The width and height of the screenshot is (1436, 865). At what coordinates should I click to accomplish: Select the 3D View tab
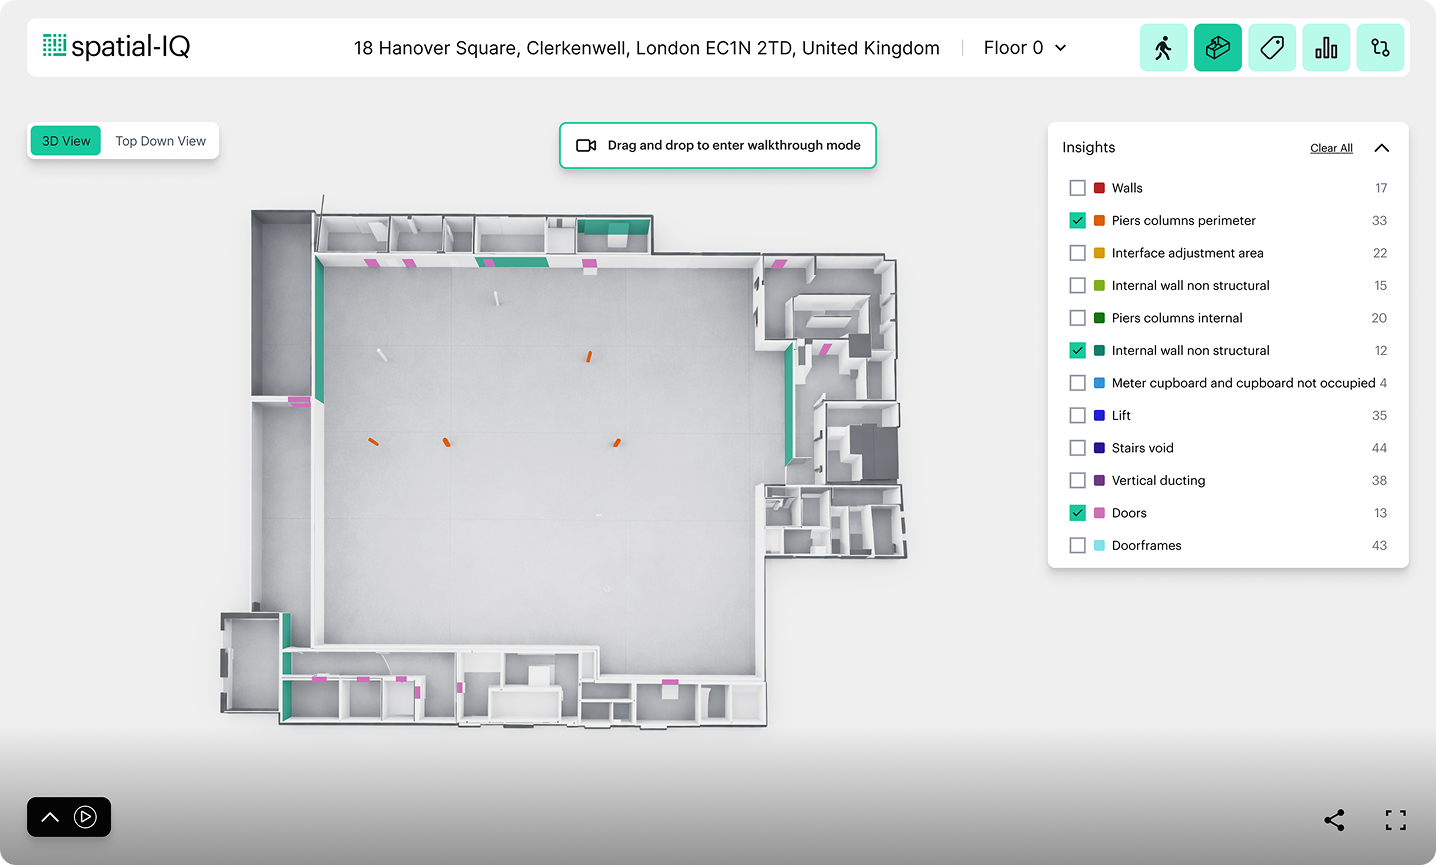pos(66,141)
